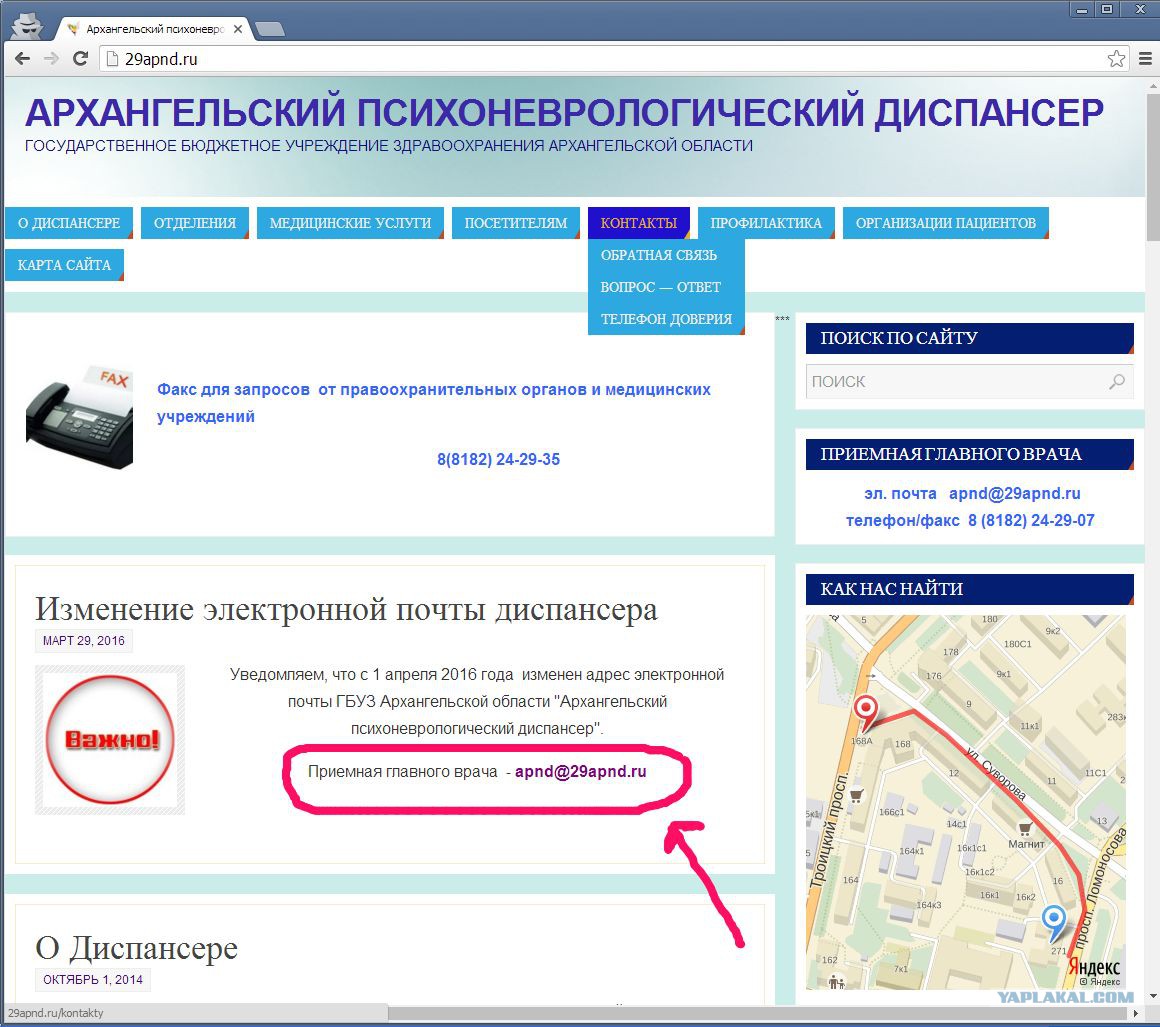Screen dimensions: 1160x1027
Task: Click the red map marker on the map
Action: click(x=864, y=711)
